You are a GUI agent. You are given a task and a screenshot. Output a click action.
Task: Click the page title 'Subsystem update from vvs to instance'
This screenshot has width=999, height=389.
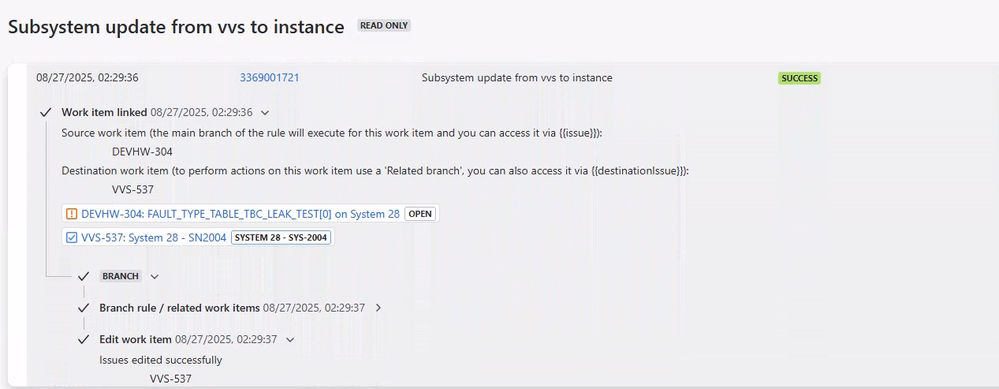point(176,27)
